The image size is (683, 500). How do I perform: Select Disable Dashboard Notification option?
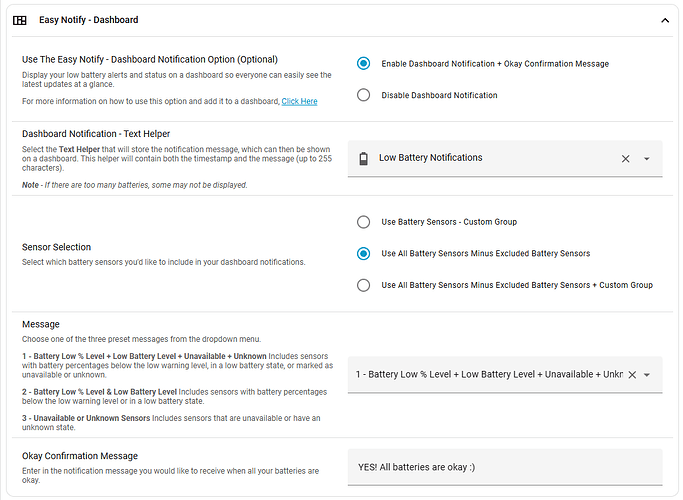tap(364, 95)
